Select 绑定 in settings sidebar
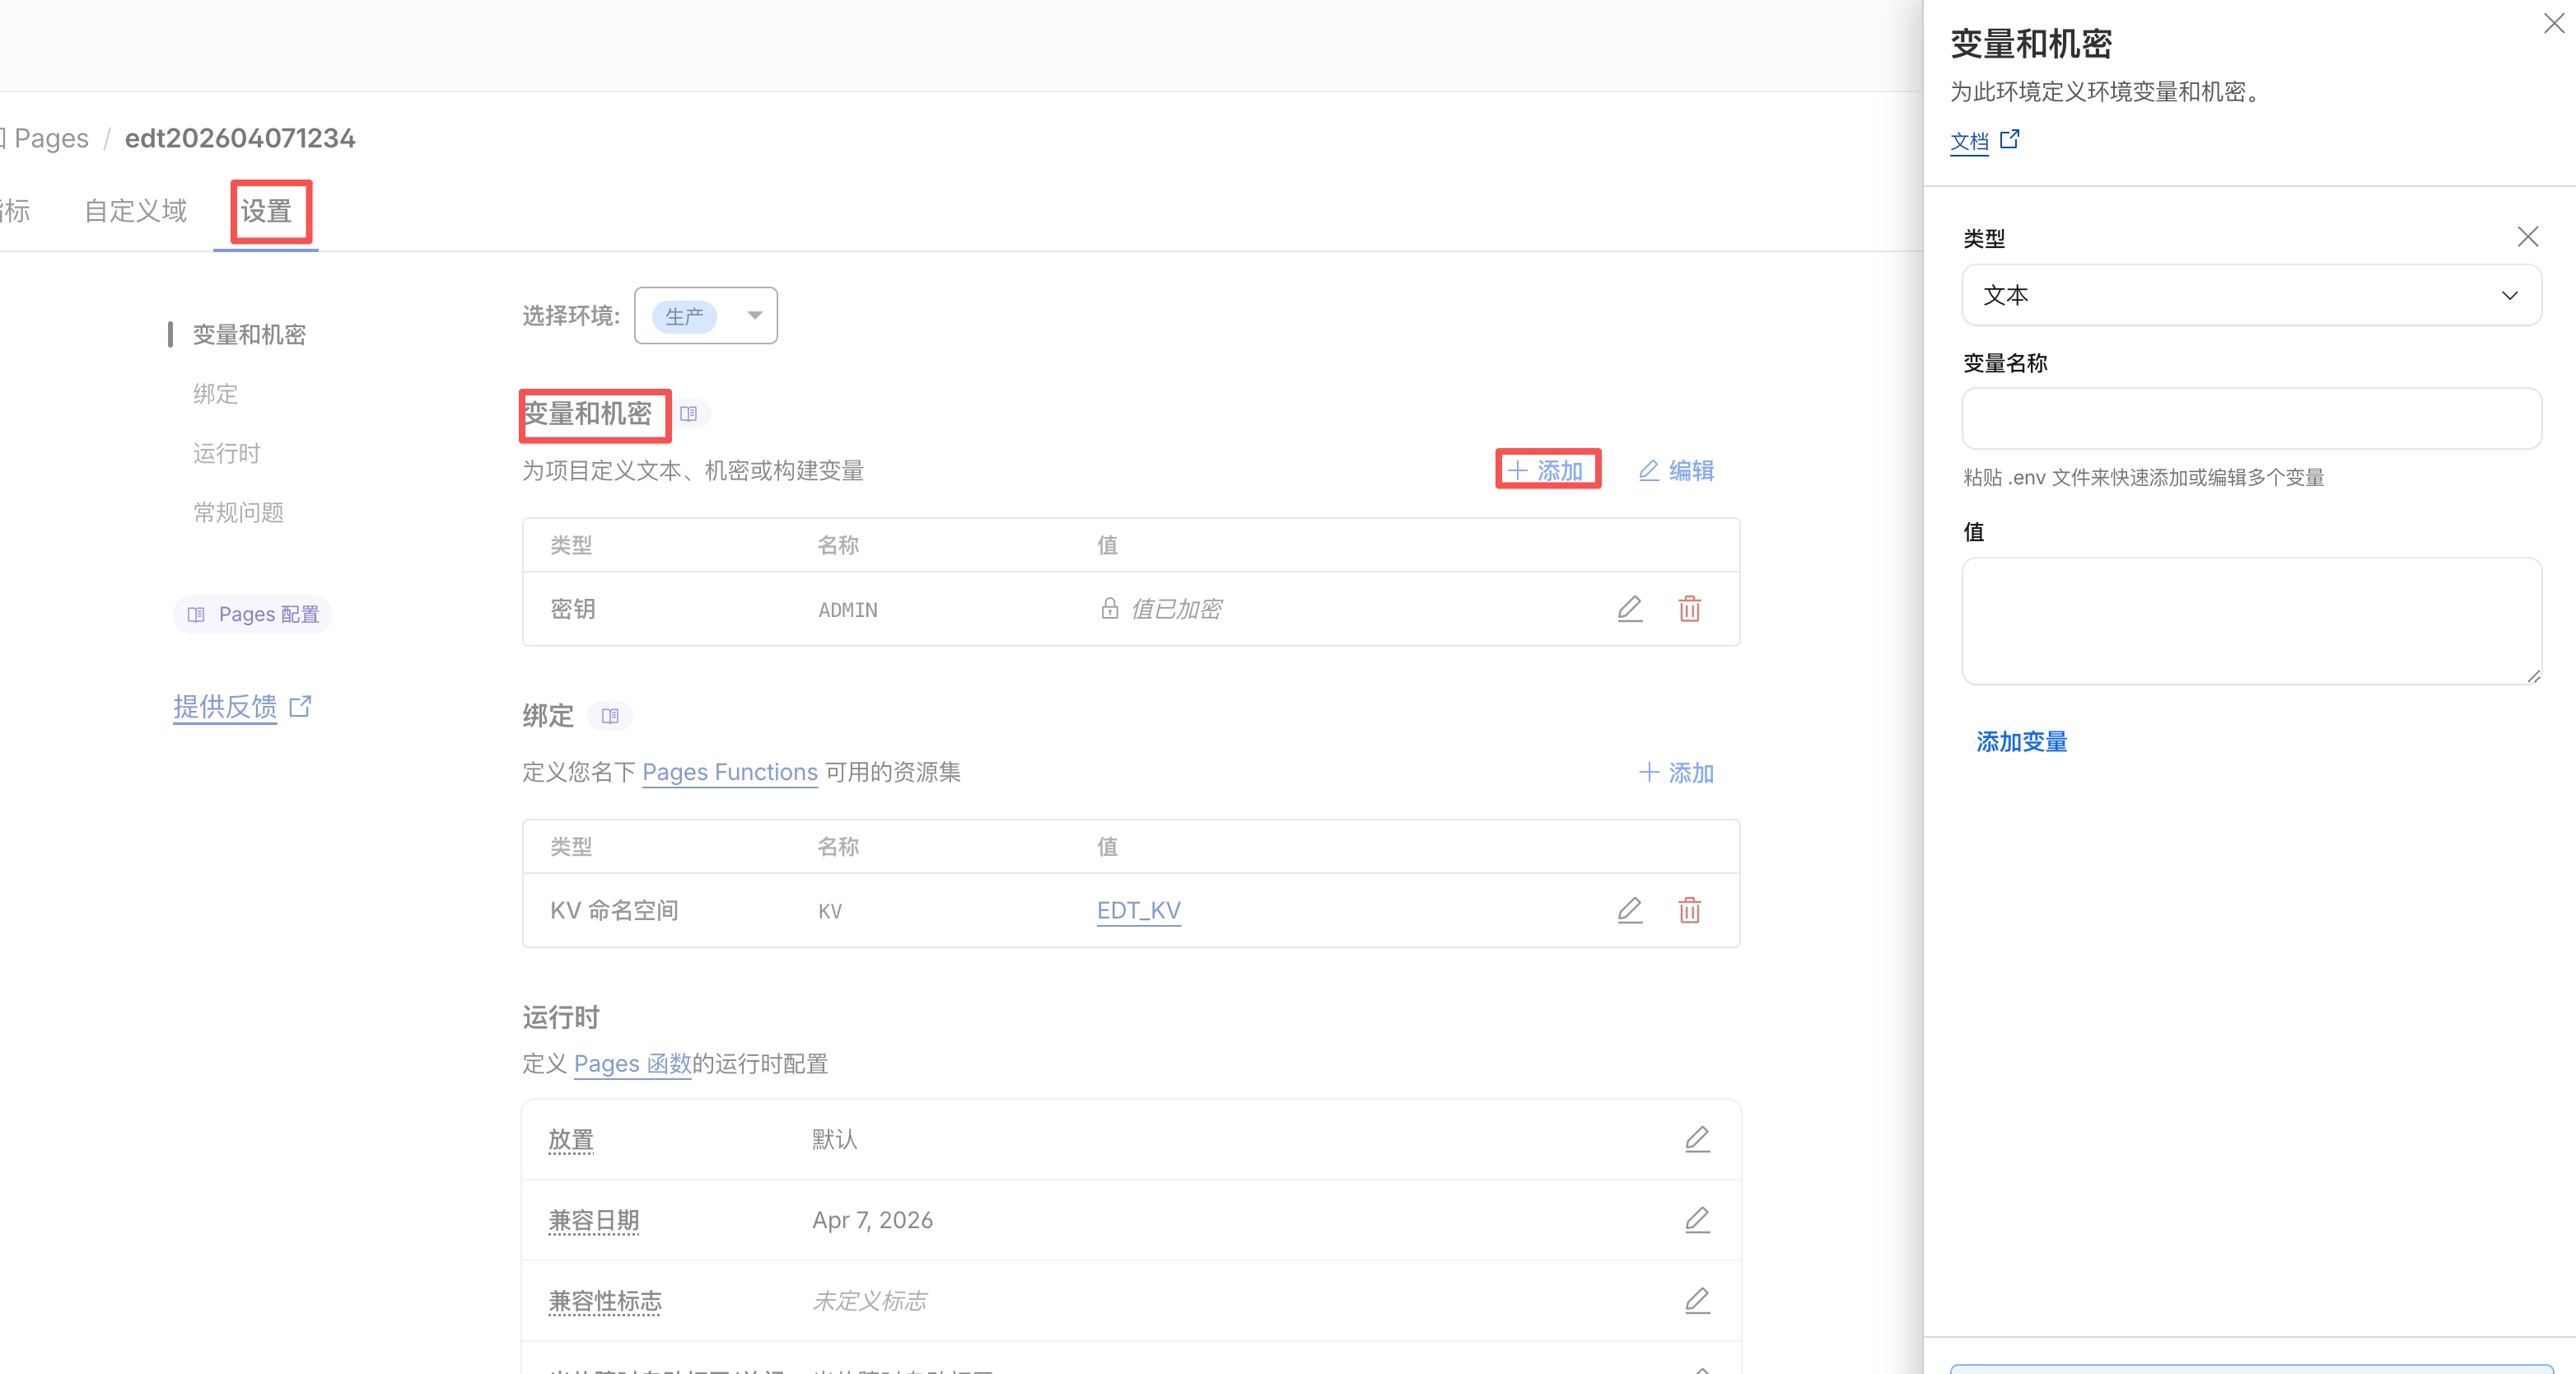The height and width of the screenshot is (1374, 2576). pyautogui.click(x=216, y=394)
